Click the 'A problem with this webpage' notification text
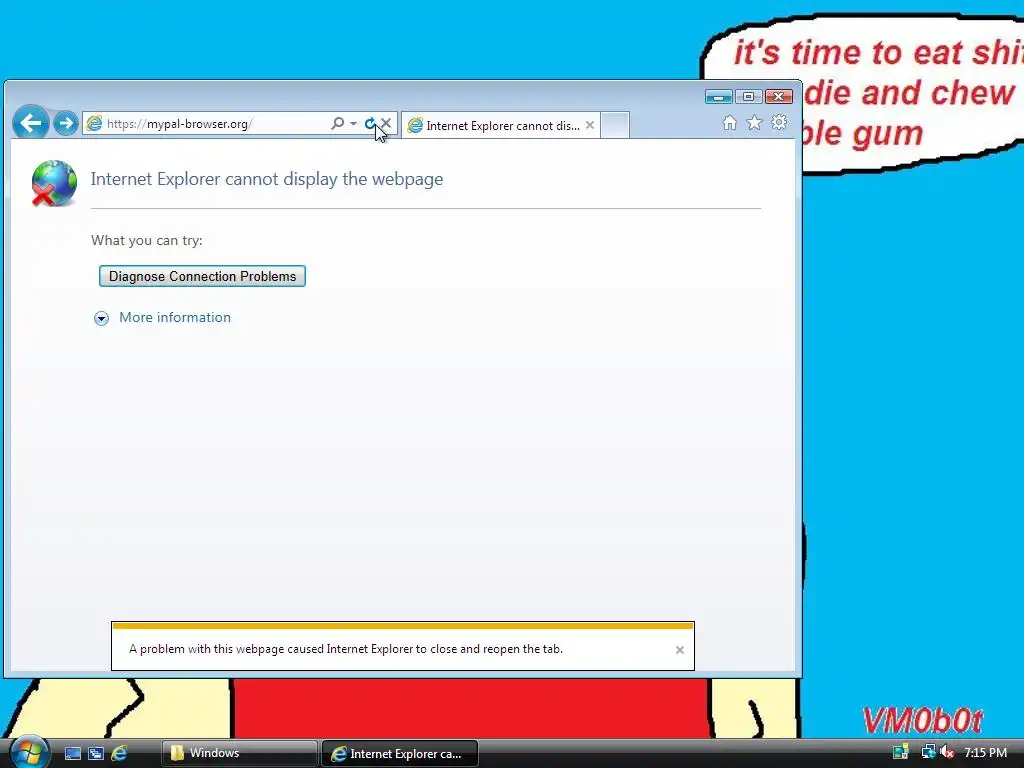This screenshot has height=768, width=1024. (345, 649)
